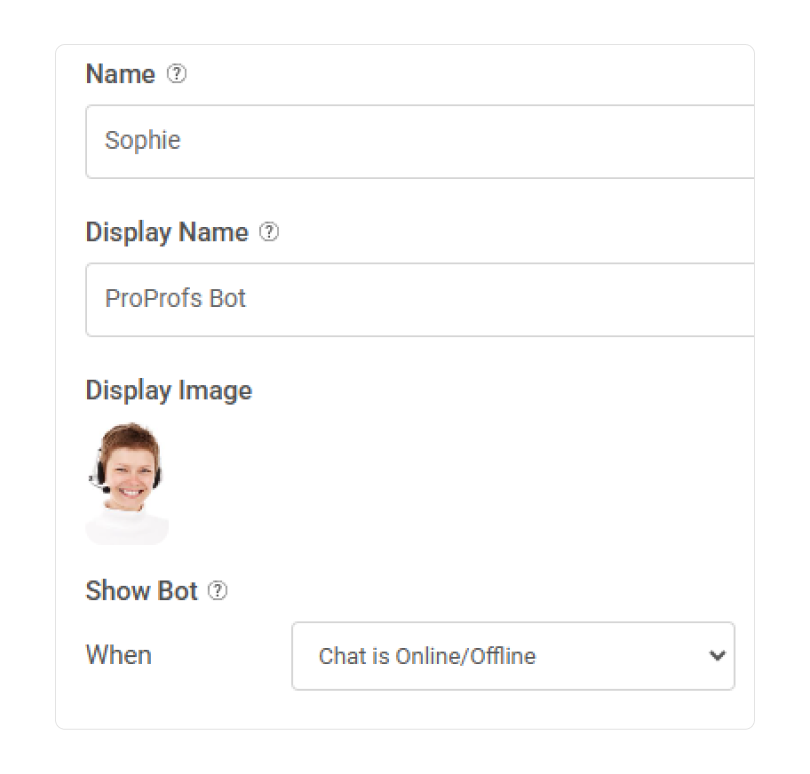The width and height of the screenshot is (810, 774).
Task: Click the 'Name' field label
Action: click(x=120, y=75)
